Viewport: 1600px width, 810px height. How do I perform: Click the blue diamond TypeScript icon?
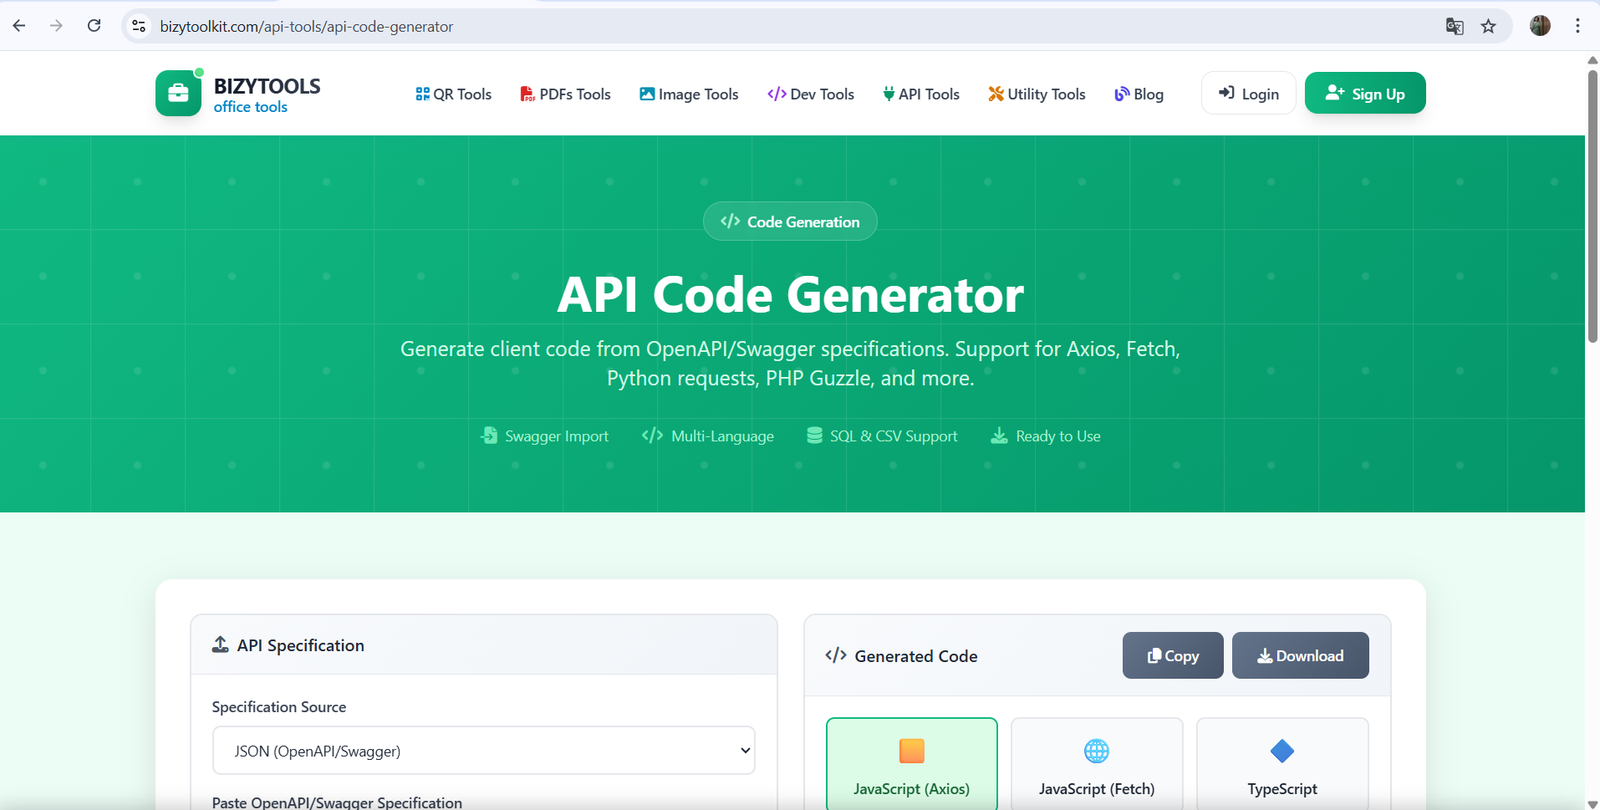[1282, 751]
